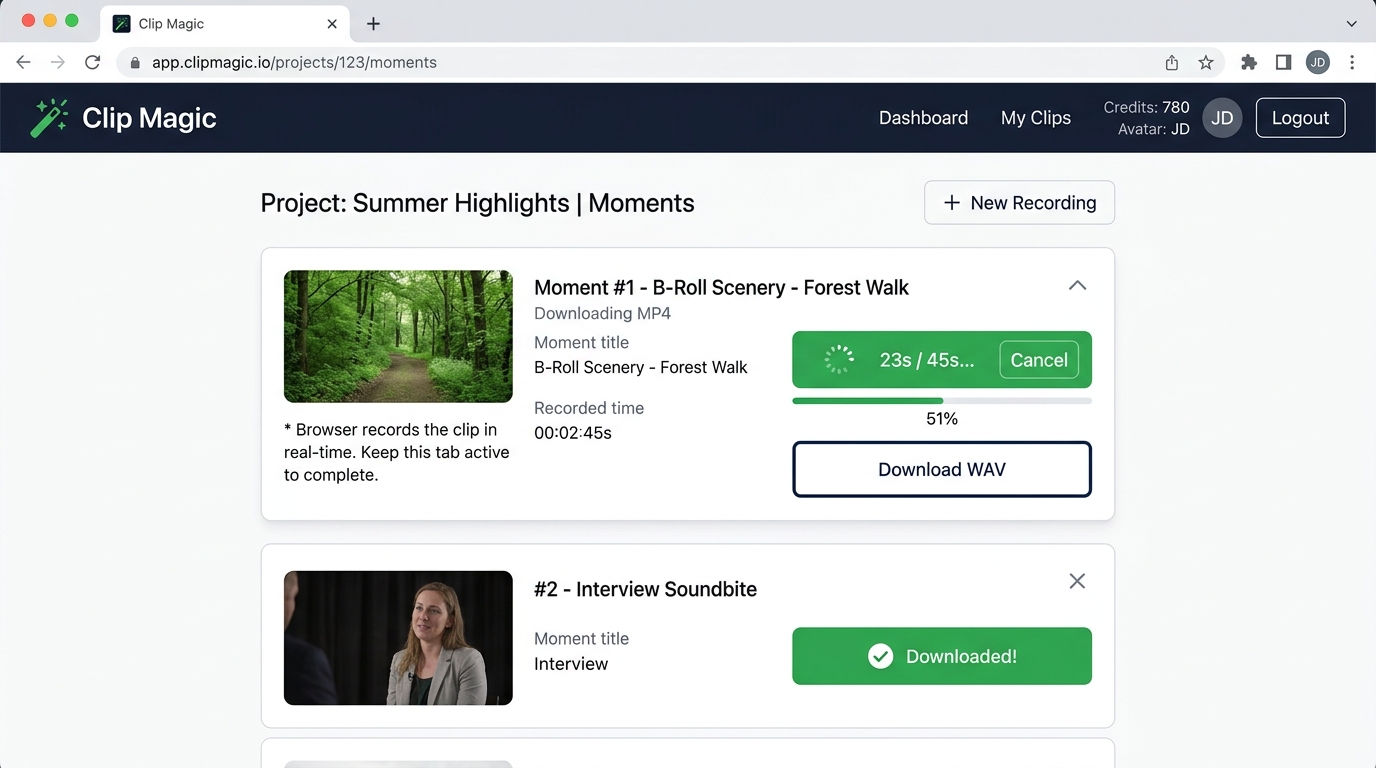Screen dimensions: 1376x768
Task: Click the #2 - Interview Soundbite heading
Action: point(645,589)
